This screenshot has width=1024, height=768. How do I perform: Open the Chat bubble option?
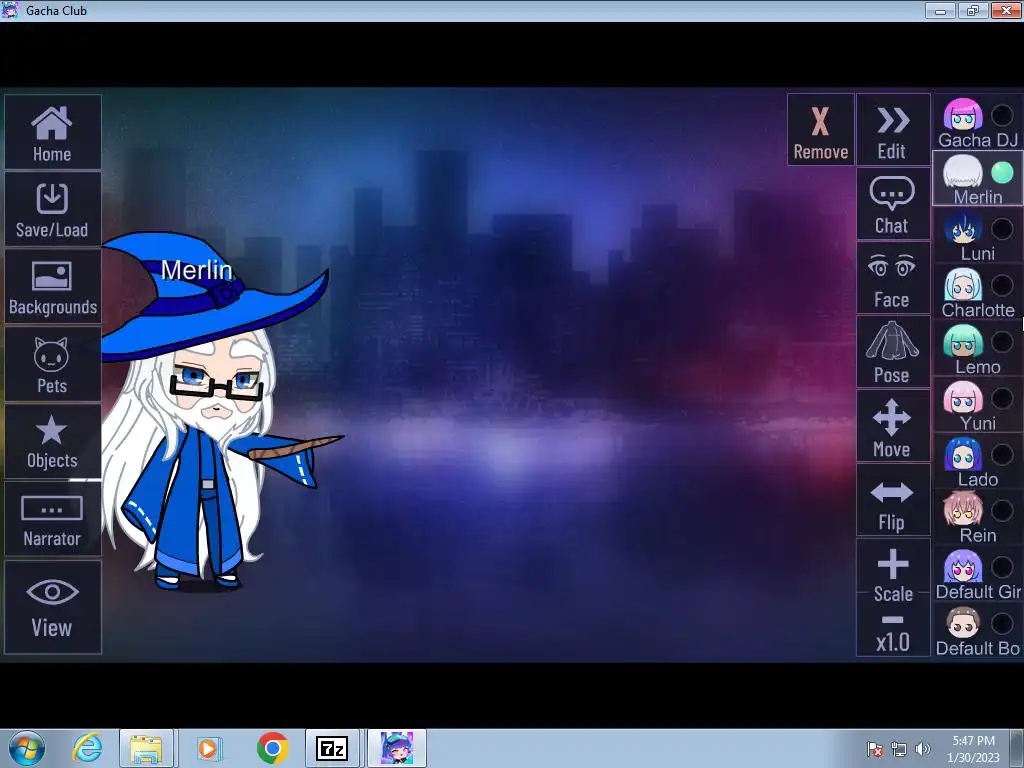pos(893,204)
